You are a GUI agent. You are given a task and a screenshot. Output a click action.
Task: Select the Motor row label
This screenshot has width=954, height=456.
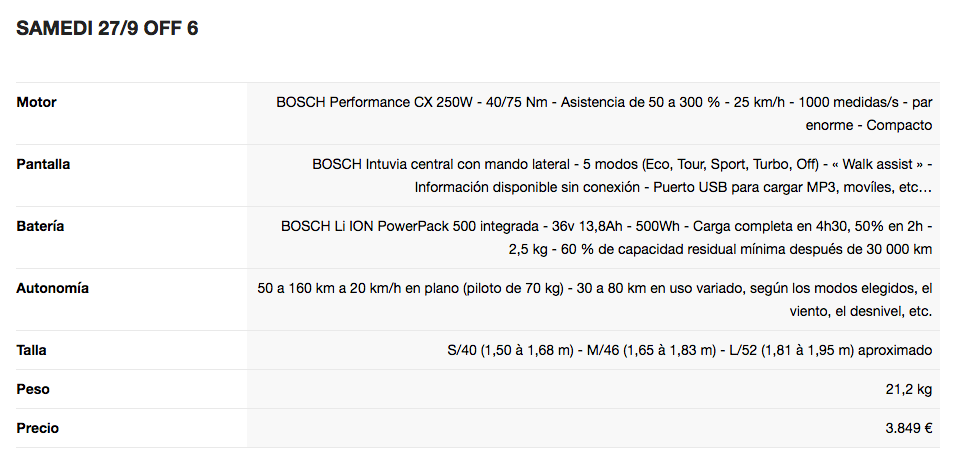point(36,102)
